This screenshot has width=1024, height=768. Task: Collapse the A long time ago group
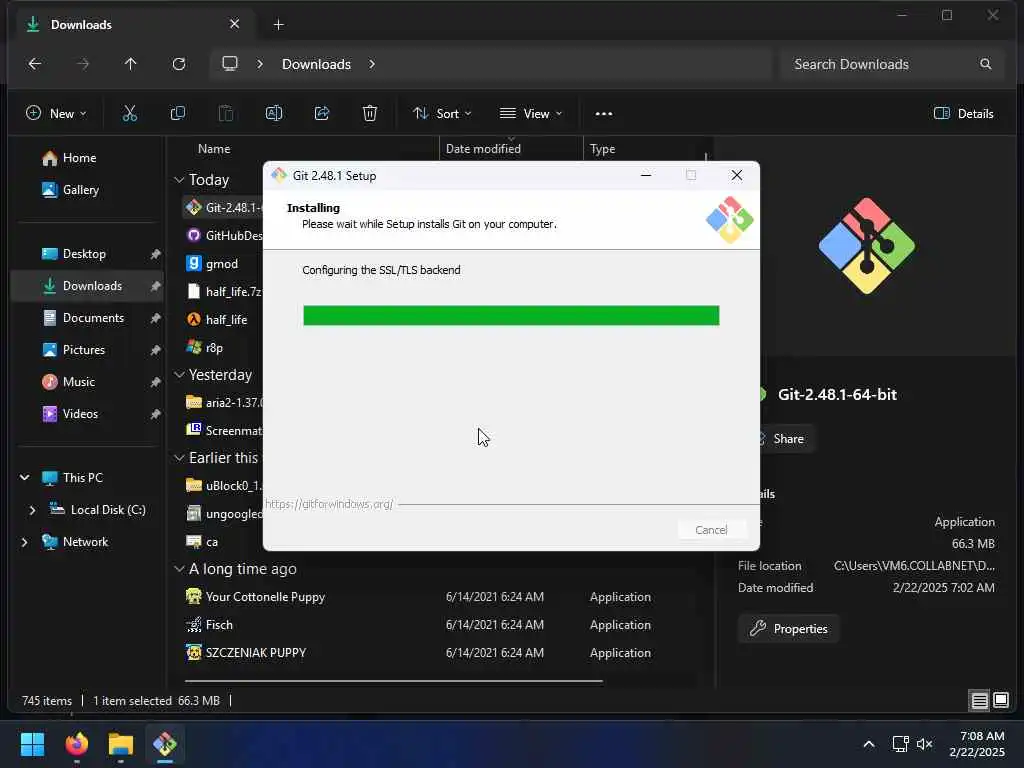pos(179,569)
